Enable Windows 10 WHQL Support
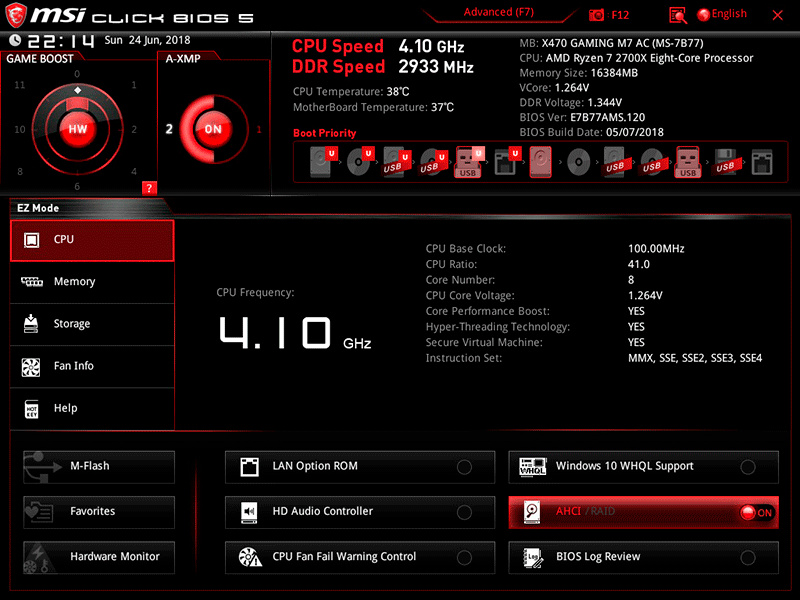Image resolution: width=800 pixels, height=600 pixels. tap(747, 467)
